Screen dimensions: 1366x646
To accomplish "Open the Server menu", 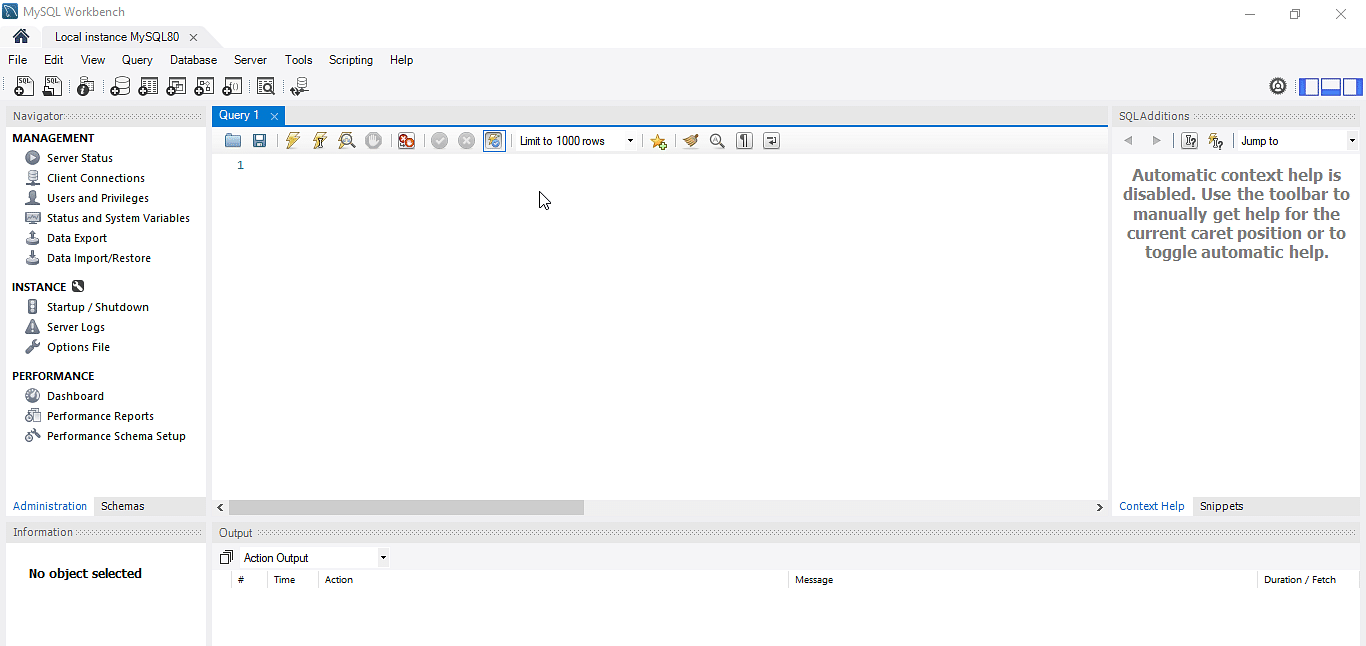I will 251,60.
